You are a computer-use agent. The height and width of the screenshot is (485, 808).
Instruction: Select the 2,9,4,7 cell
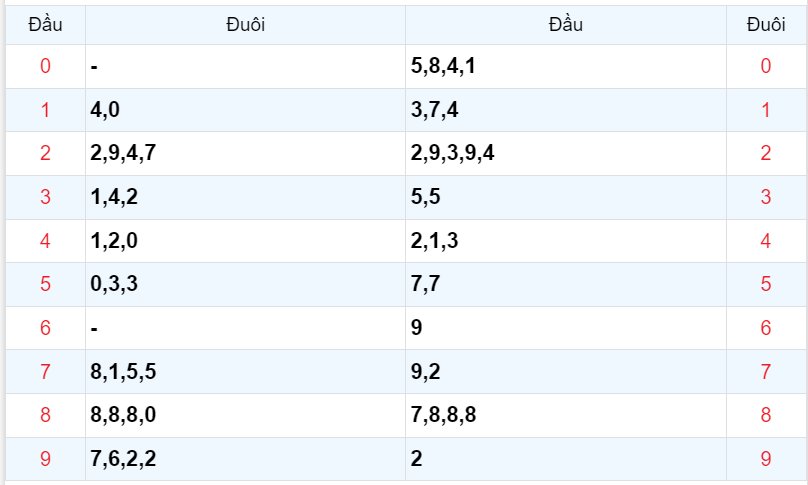[x=123, y=153]
